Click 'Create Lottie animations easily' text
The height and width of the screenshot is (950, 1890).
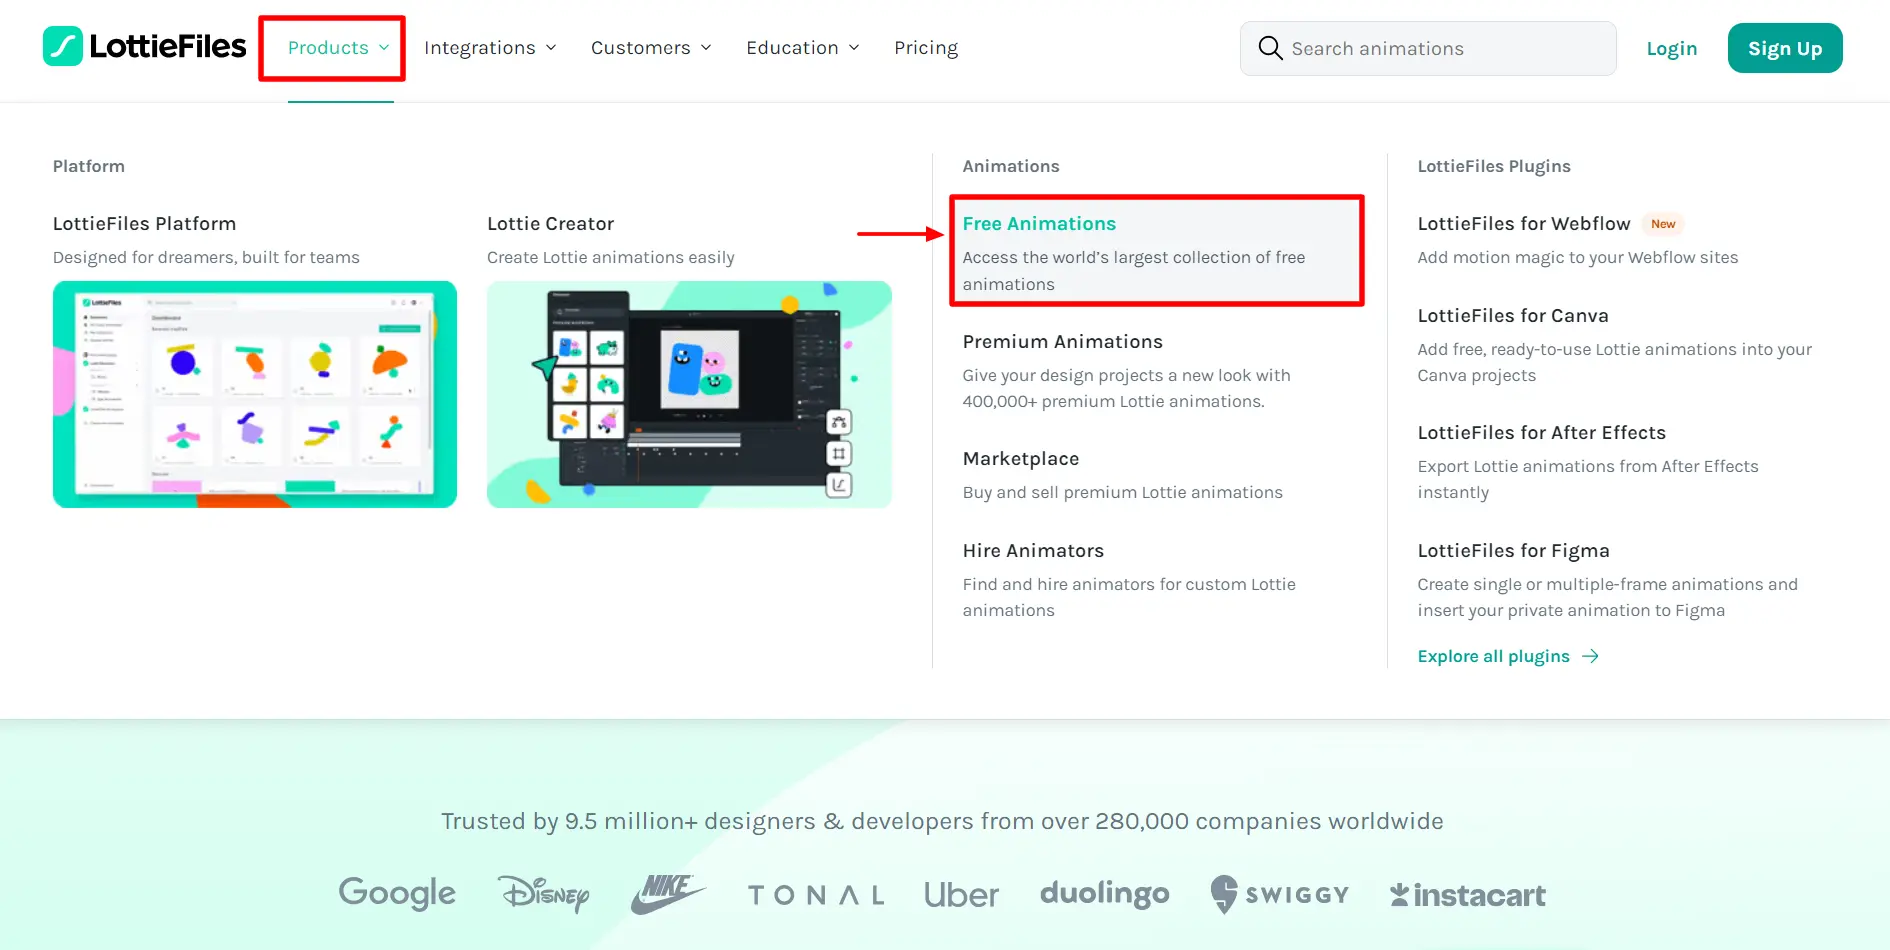pyautogui.click(x=611, y=257)
